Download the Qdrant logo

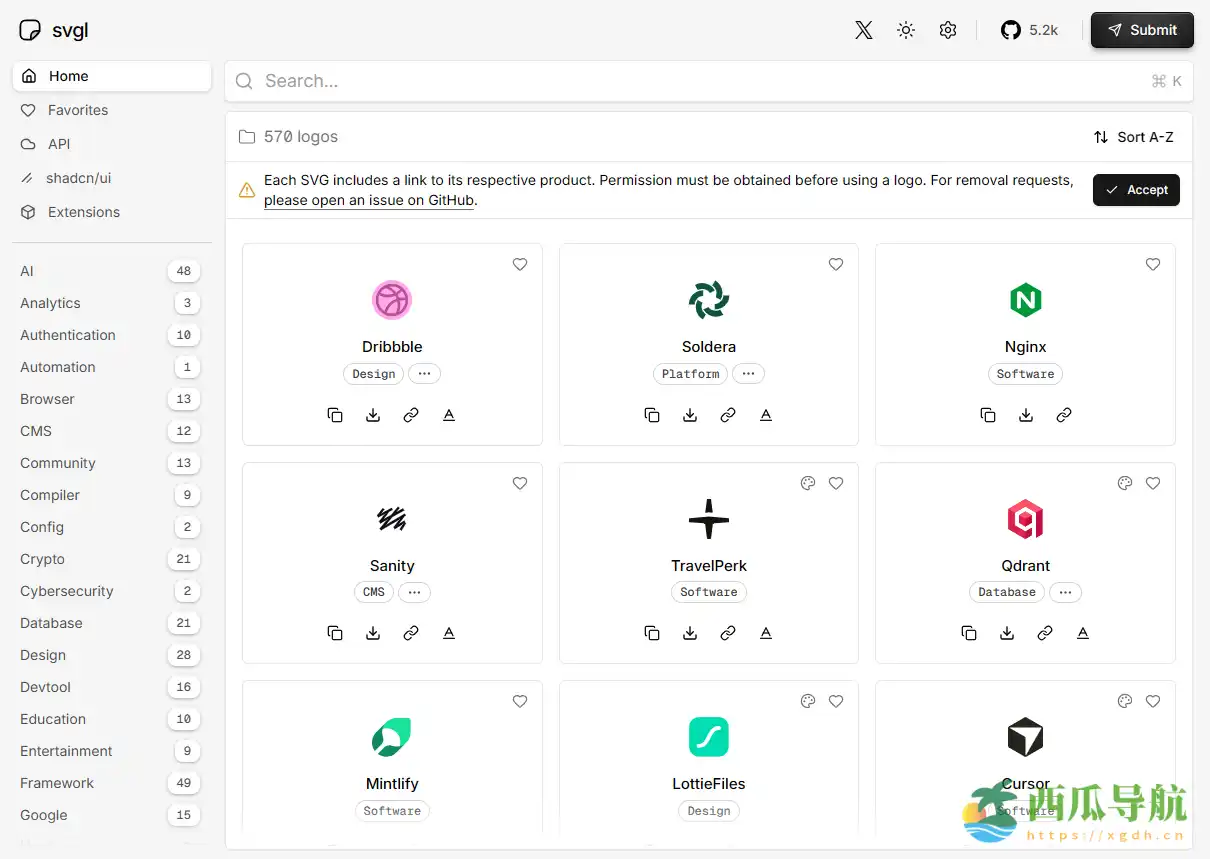(x=1007, y=633)
